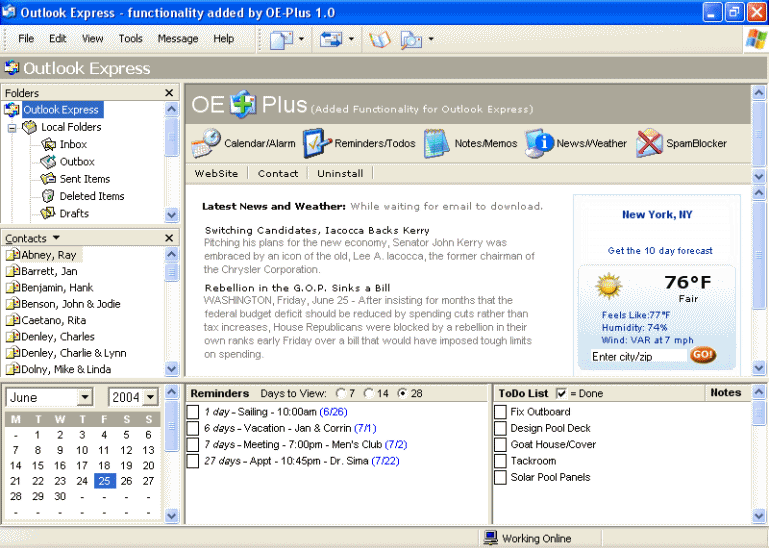Open the Help menu
The height and width of the screenshot is (548, 769).
pos(224,39)
